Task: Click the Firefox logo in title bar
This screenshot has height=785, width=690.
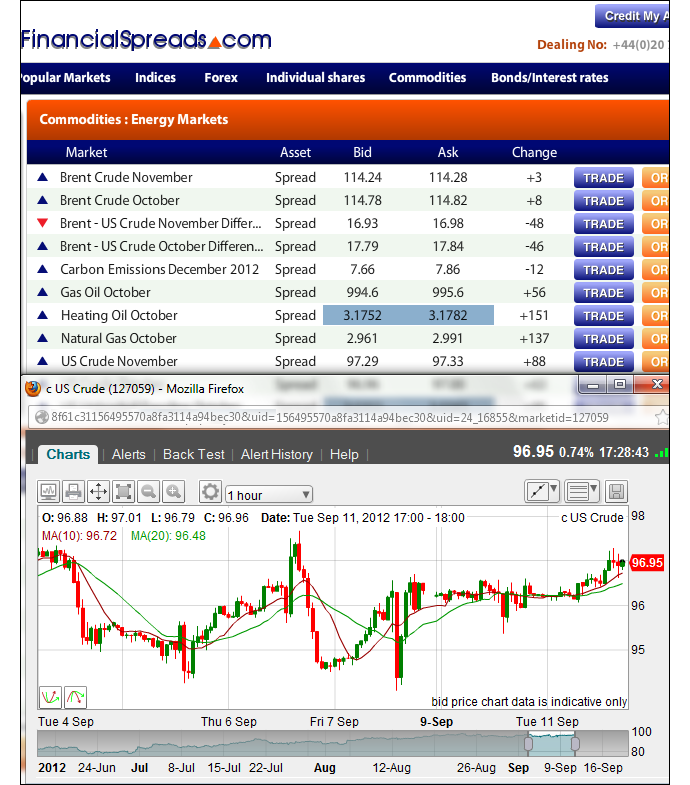Action: tap(33, 388)
